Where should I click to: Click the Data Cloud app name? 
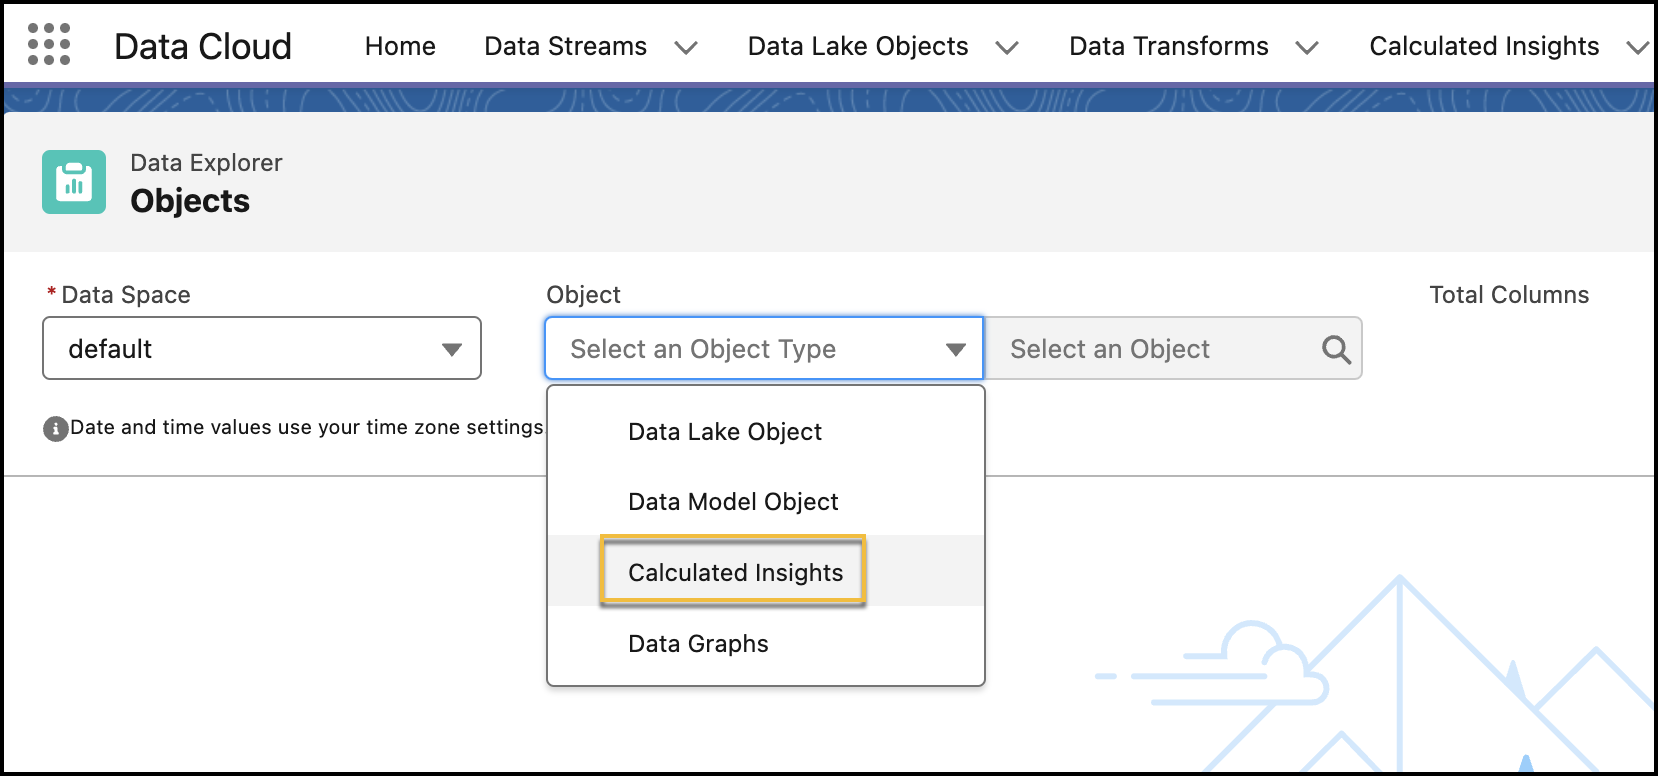[203, 46]
